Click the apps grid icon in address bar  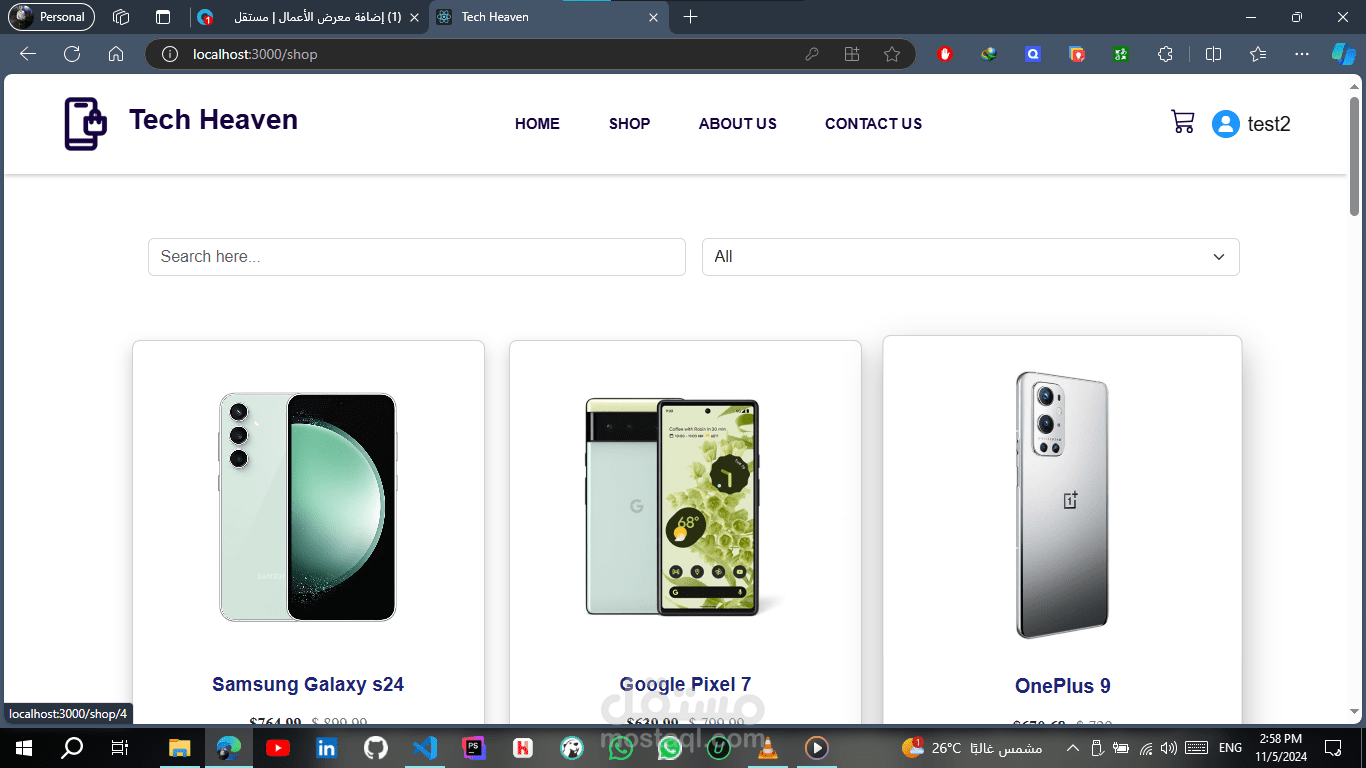tap(852, 54)
